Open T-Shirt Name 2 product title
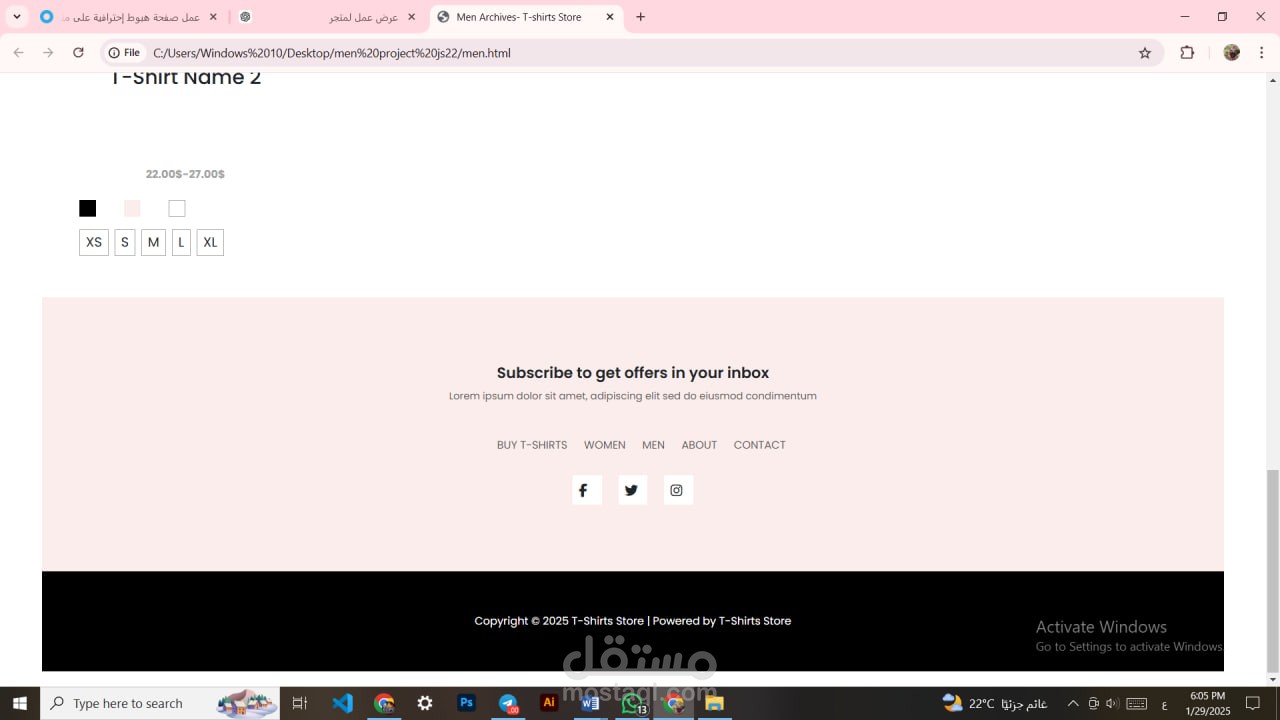 pyautogui.click(x=186, y=78)
